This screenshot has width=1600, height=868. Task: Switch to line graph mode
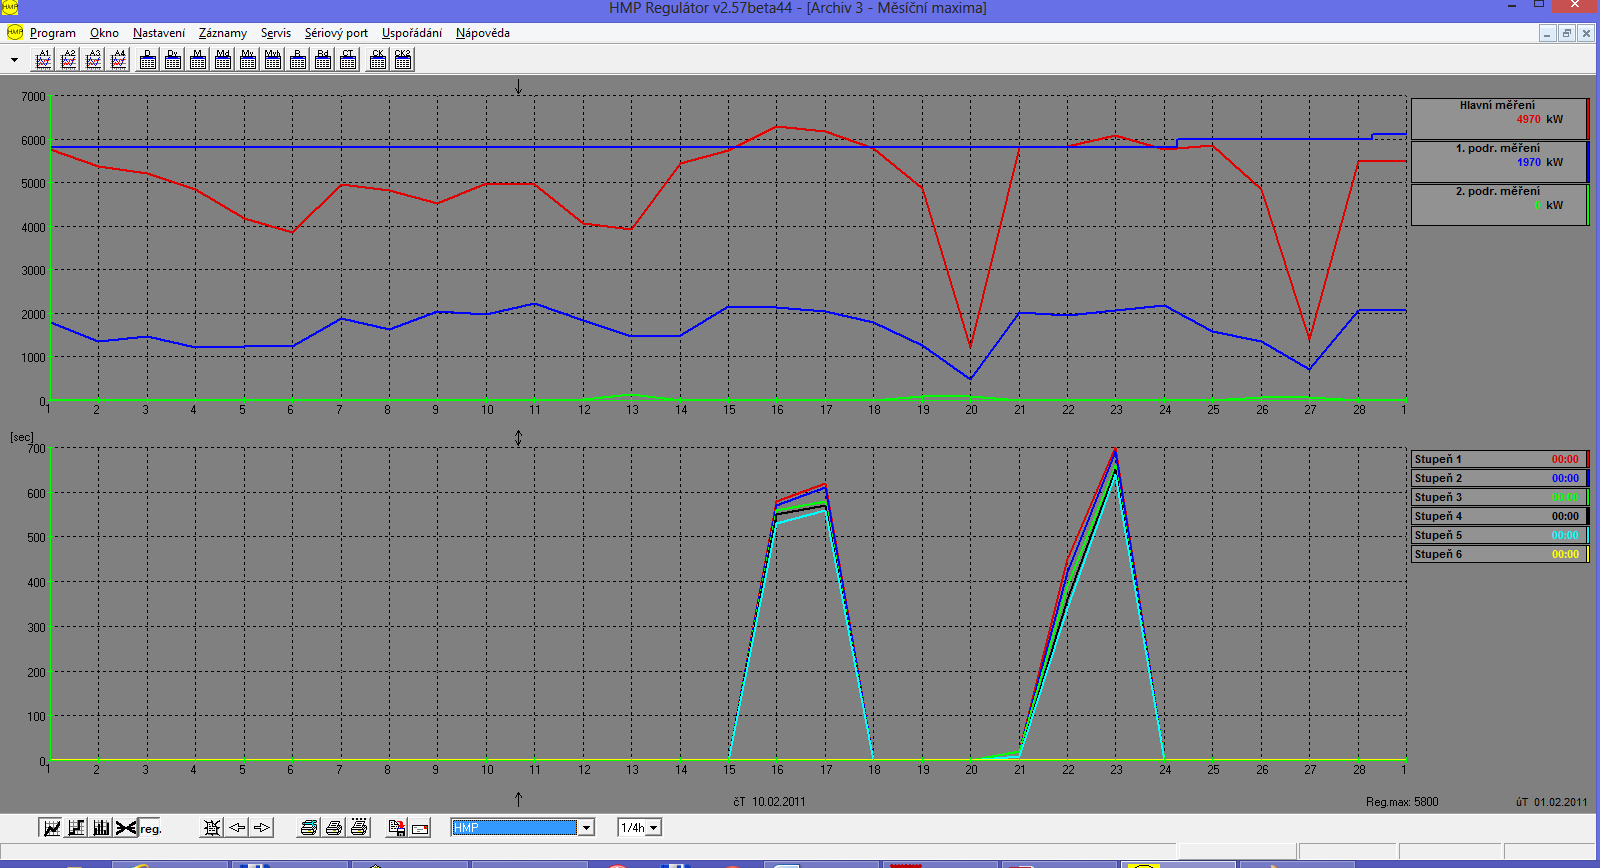(51, 827)
